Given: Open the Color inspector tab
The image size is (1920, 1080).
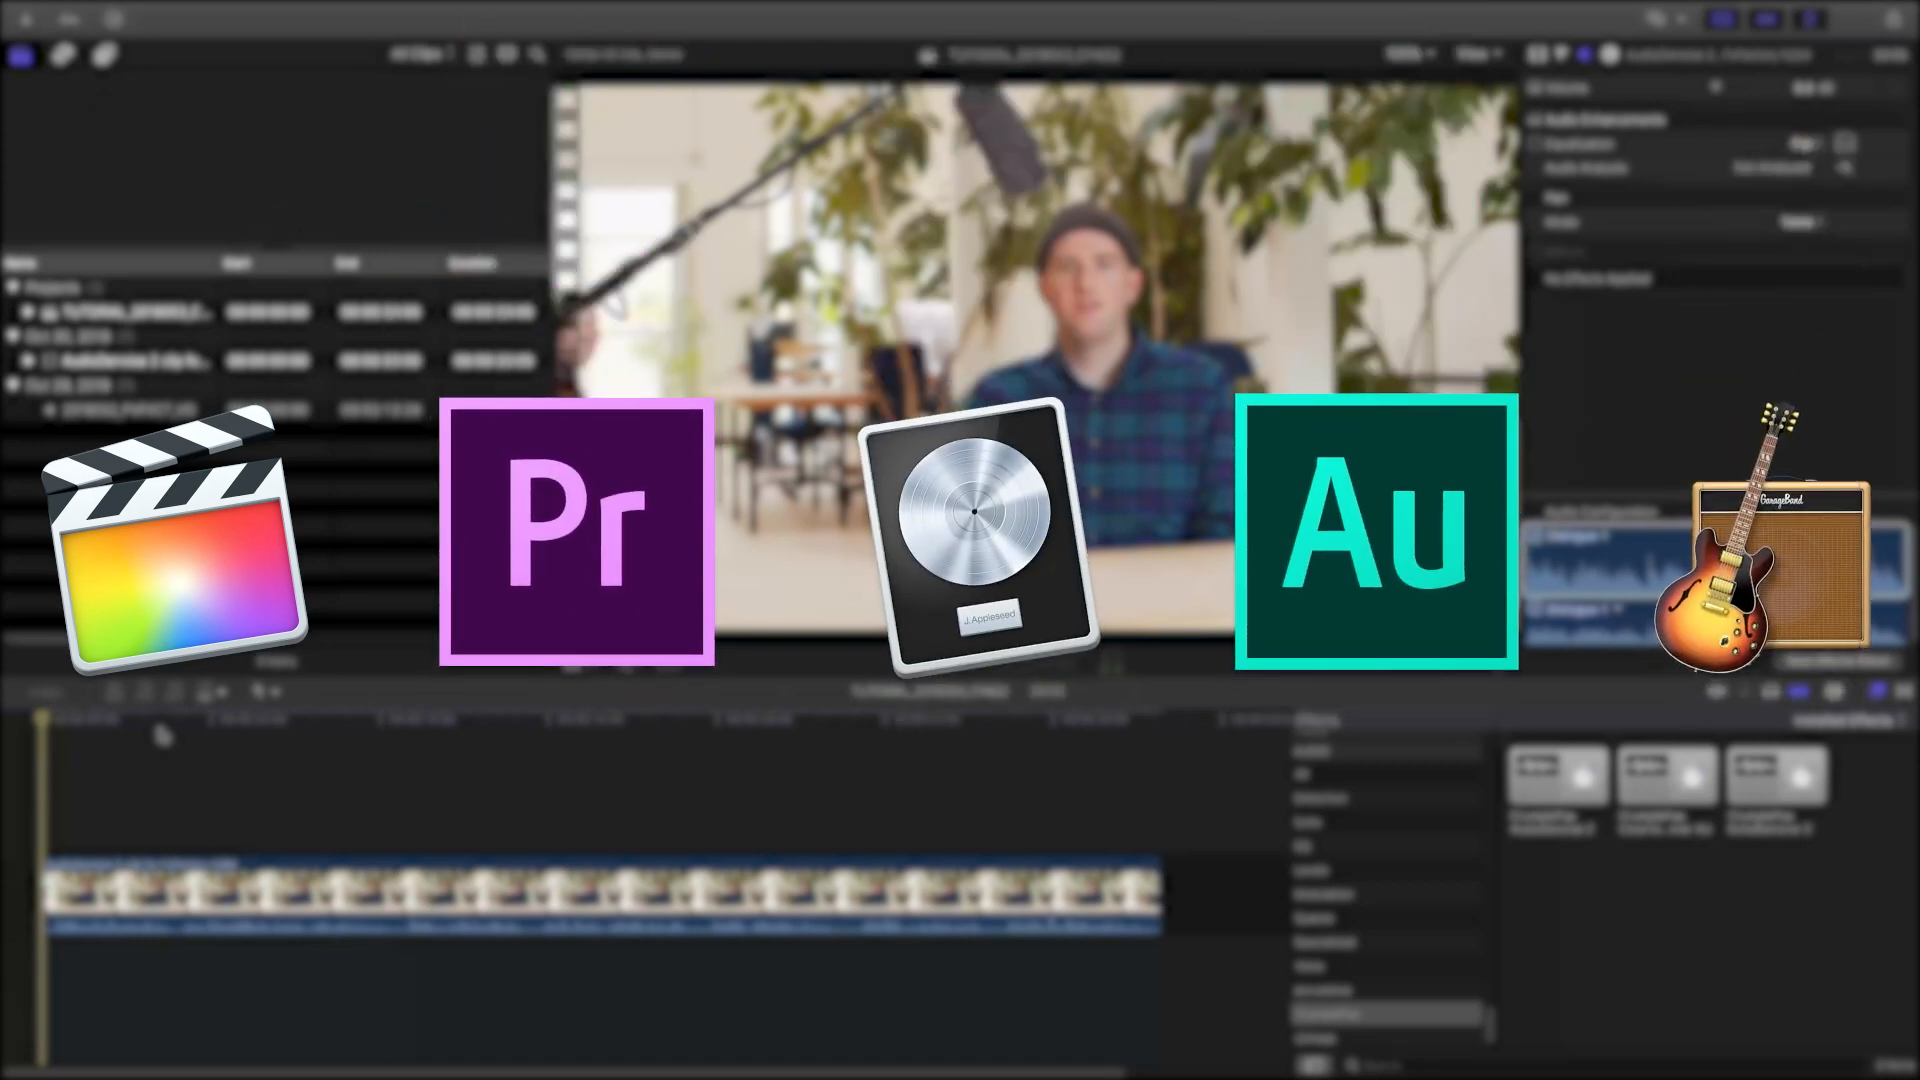Looking at the screenshot, I should [x=1560, y=55].
